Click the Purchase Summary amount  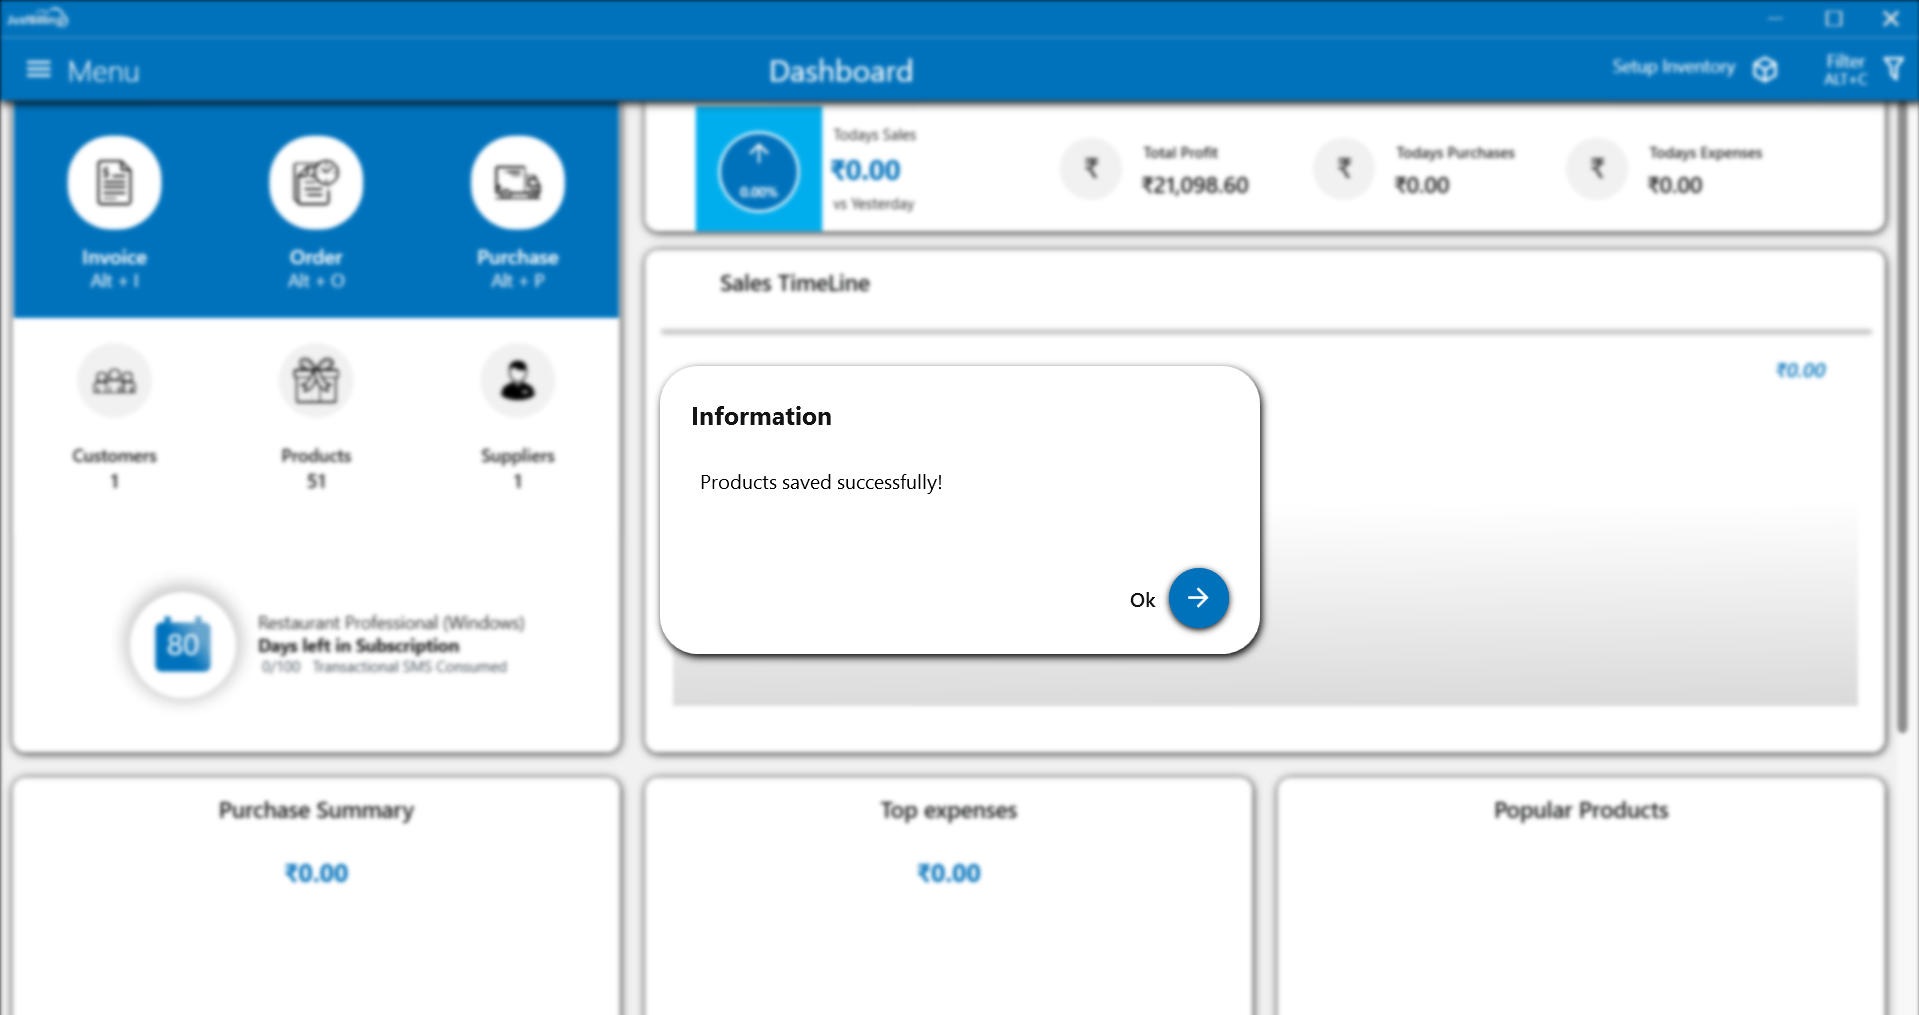tap(316, 873)
